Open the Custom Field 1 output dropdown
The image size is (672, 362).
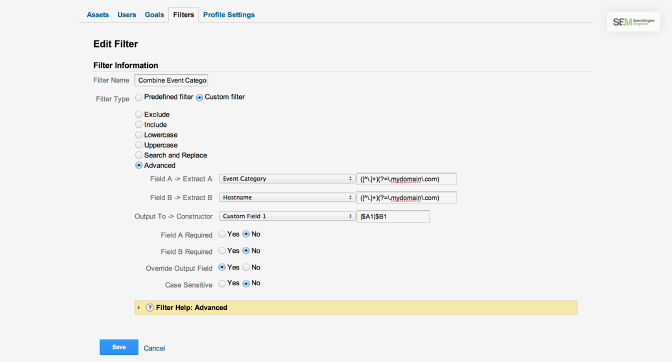click(x=287, y=216)
